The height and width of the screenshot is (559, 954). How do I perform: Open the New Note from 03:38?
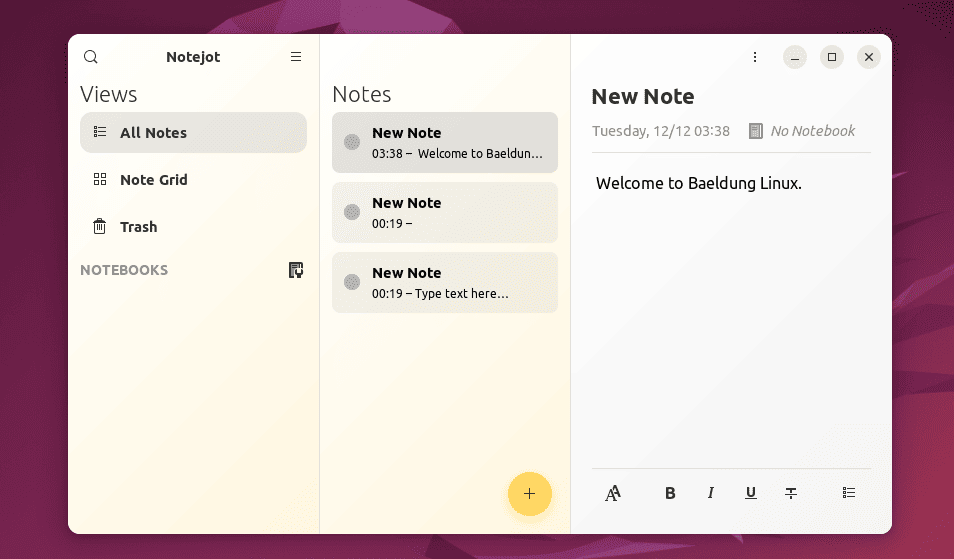(x=445, y=142)
